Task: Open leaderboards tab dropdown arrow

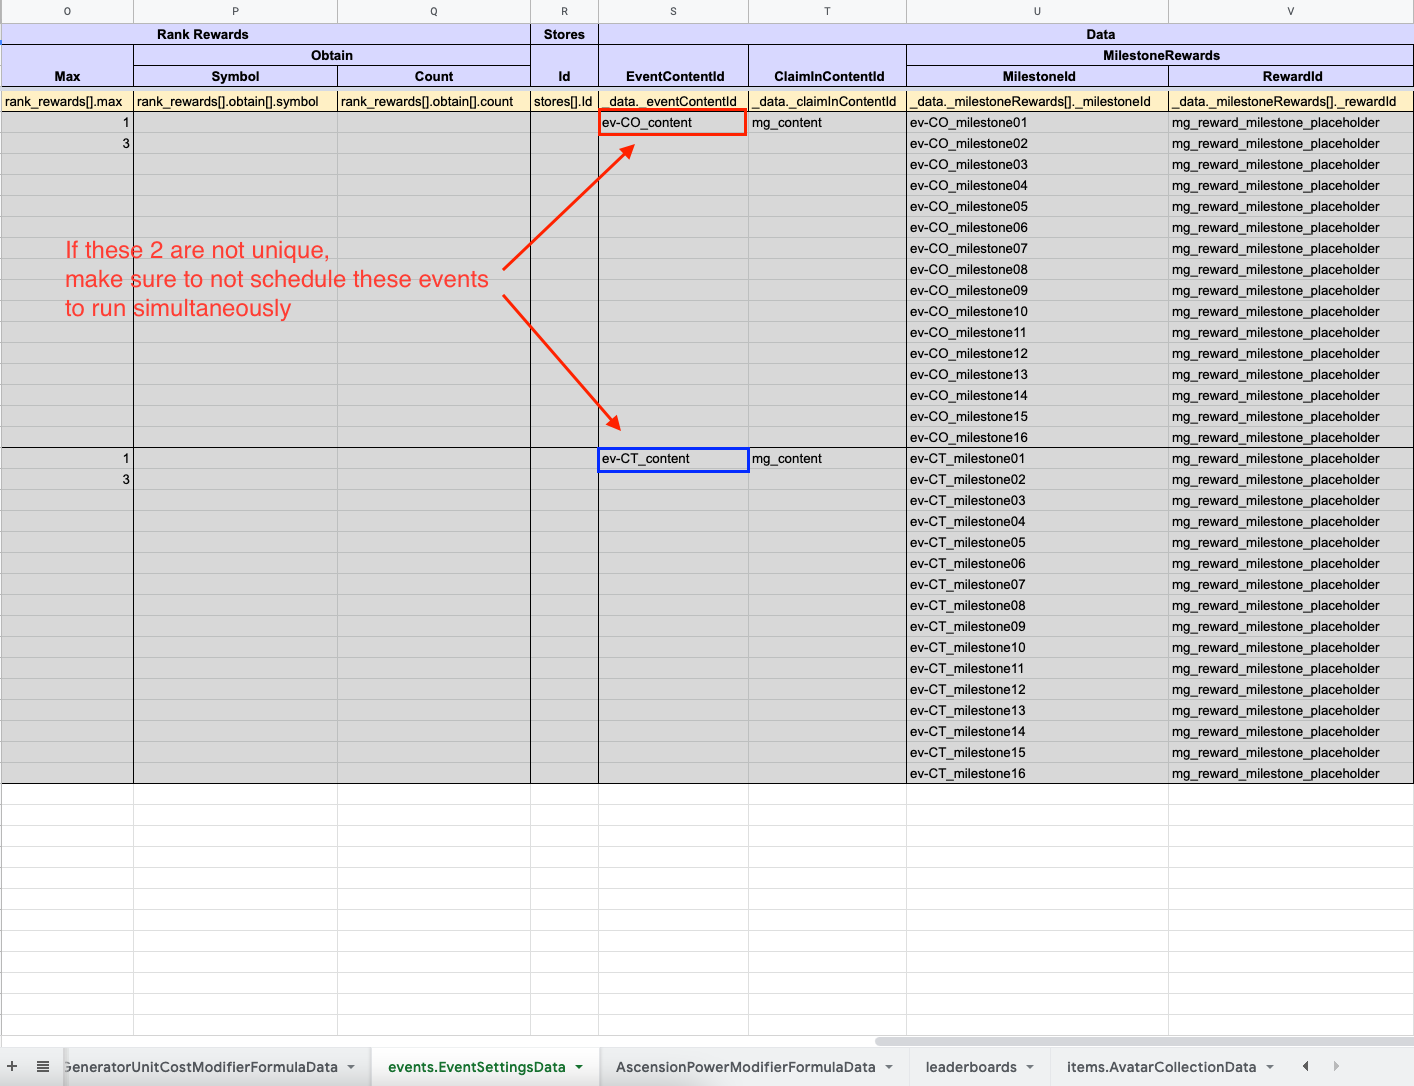Action: 1030,1067
